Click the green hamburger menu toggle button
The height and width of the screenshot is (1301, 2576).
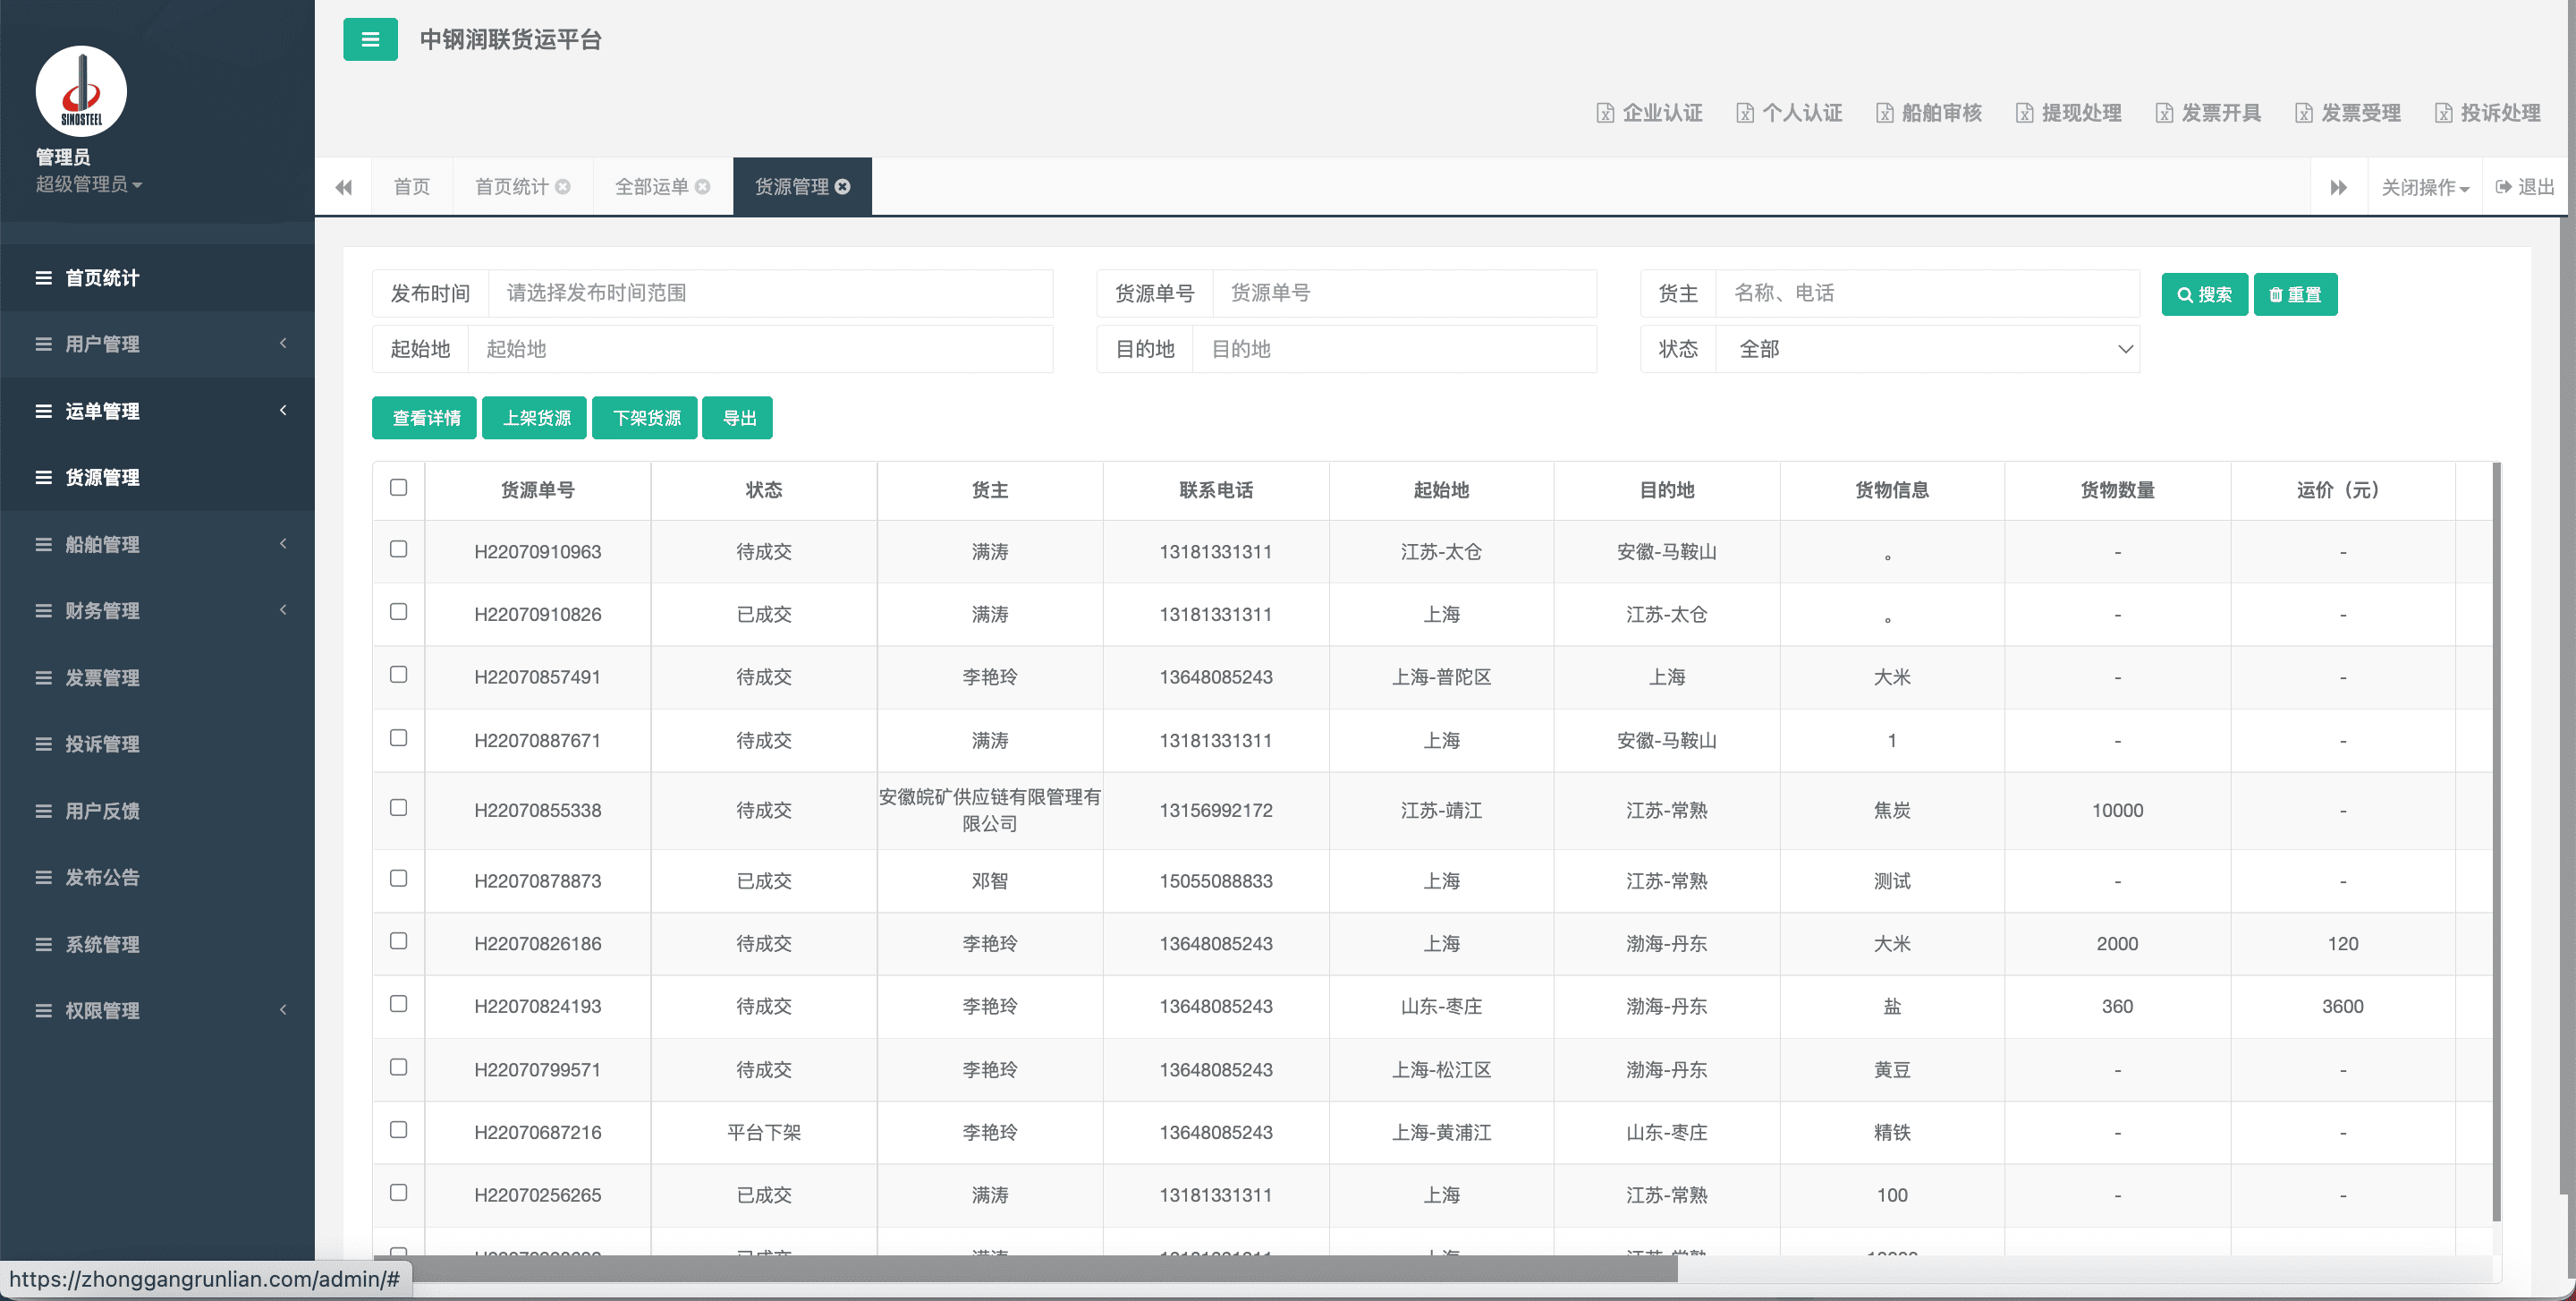click(x=370, y=40)
